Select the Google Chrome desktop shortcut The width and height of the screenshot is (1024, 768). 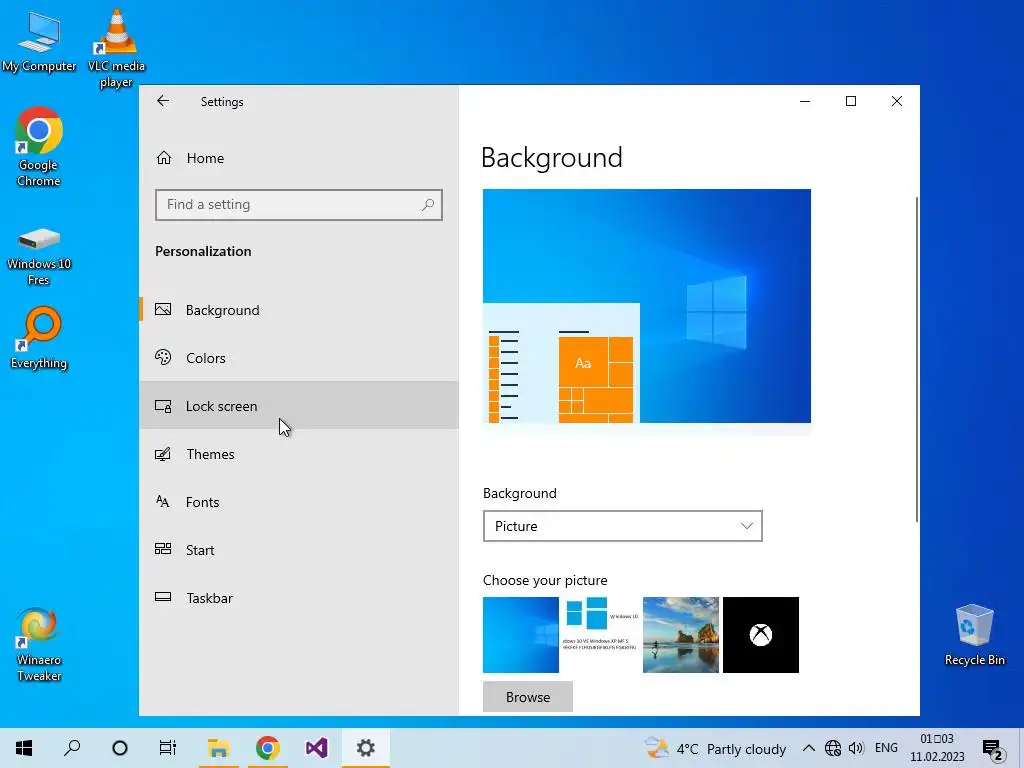39,147
